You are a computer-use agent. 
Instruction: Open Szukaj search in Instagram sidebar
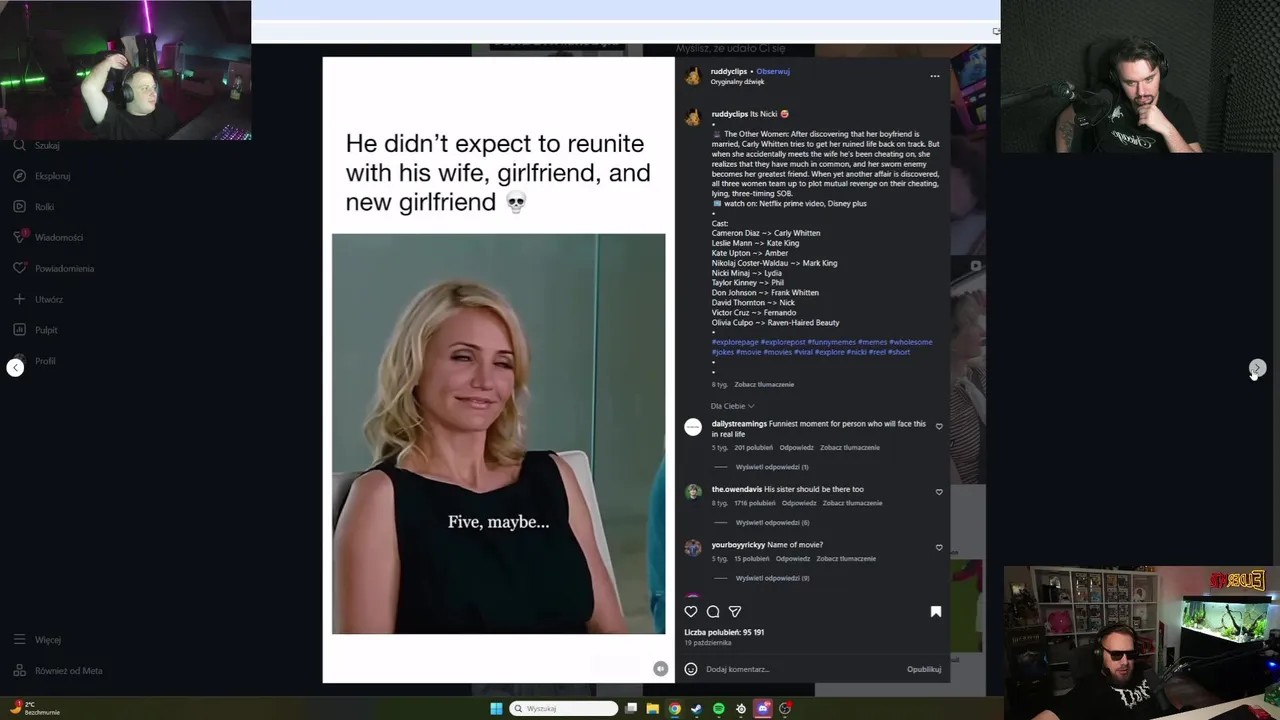coord(38,145)
